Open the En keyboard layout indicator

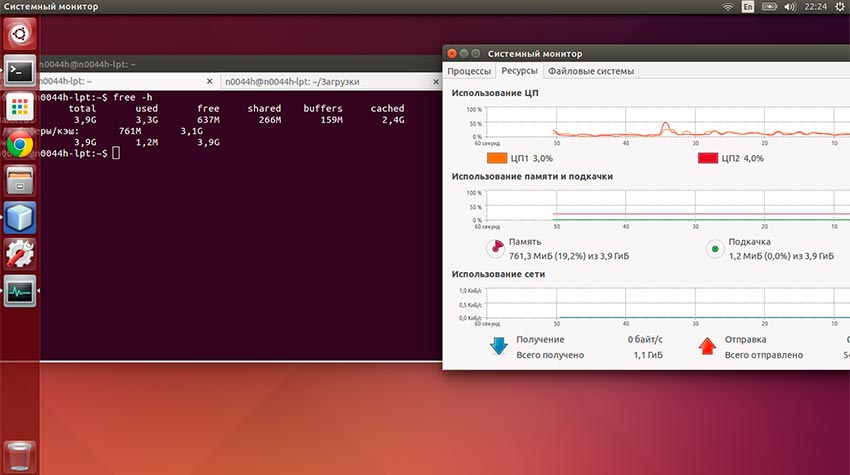(748, 7)
